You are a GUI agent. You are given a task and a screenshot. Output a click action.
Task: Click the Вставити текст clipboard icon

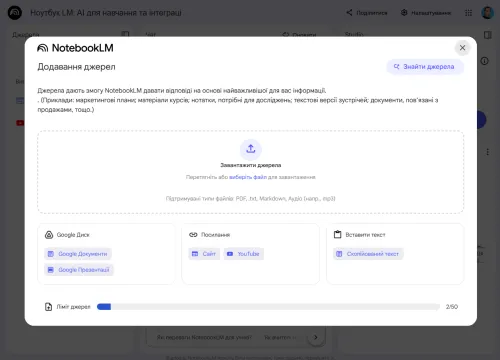click(338, 235)
